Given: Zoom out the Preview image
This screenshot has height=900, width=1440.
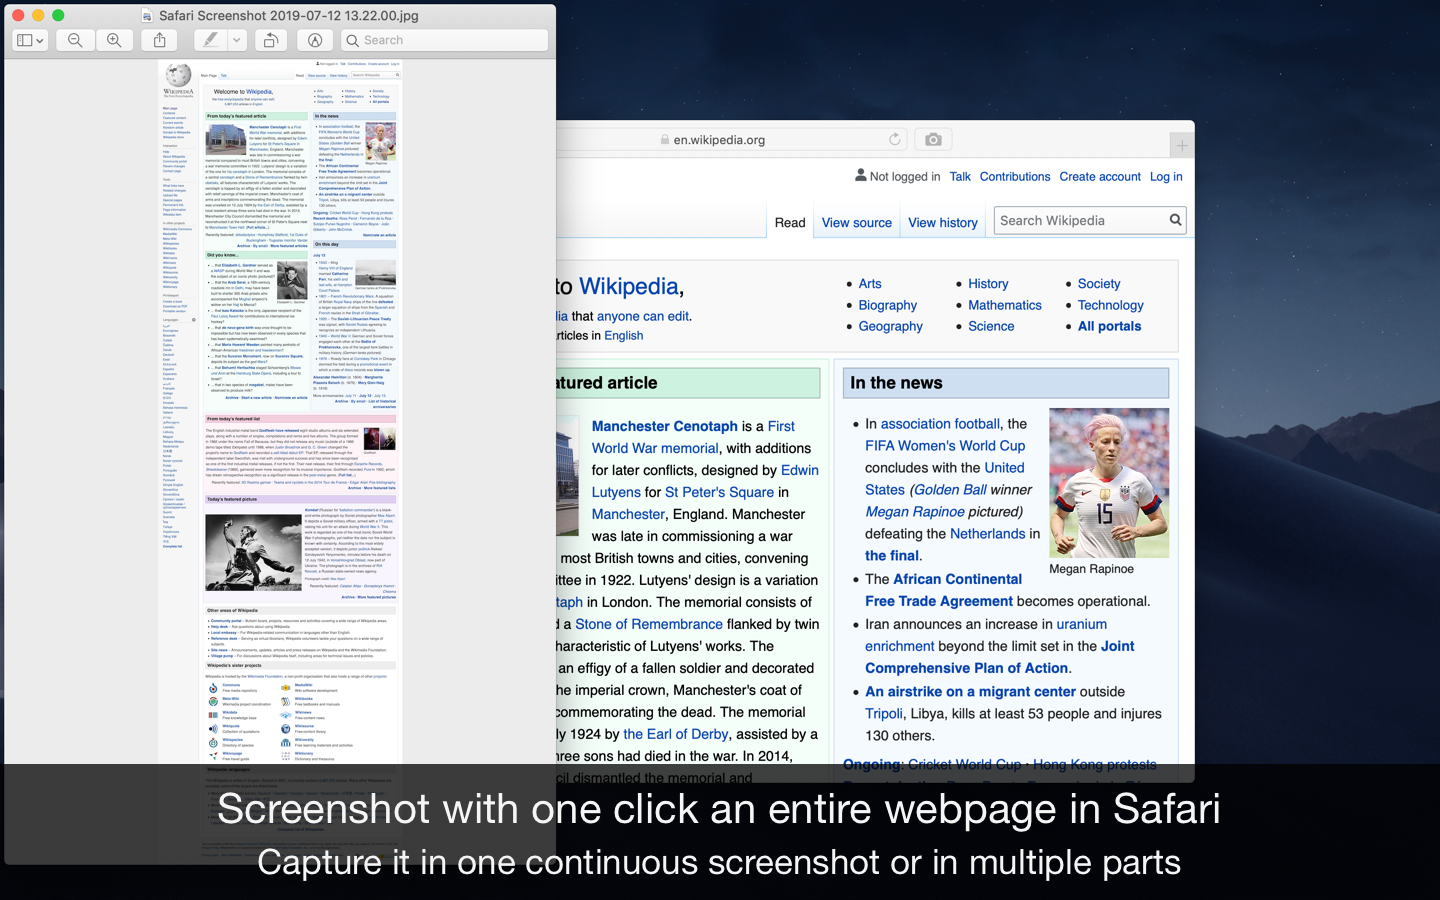Looking at the screenshot, I should (x=75, y=40).
